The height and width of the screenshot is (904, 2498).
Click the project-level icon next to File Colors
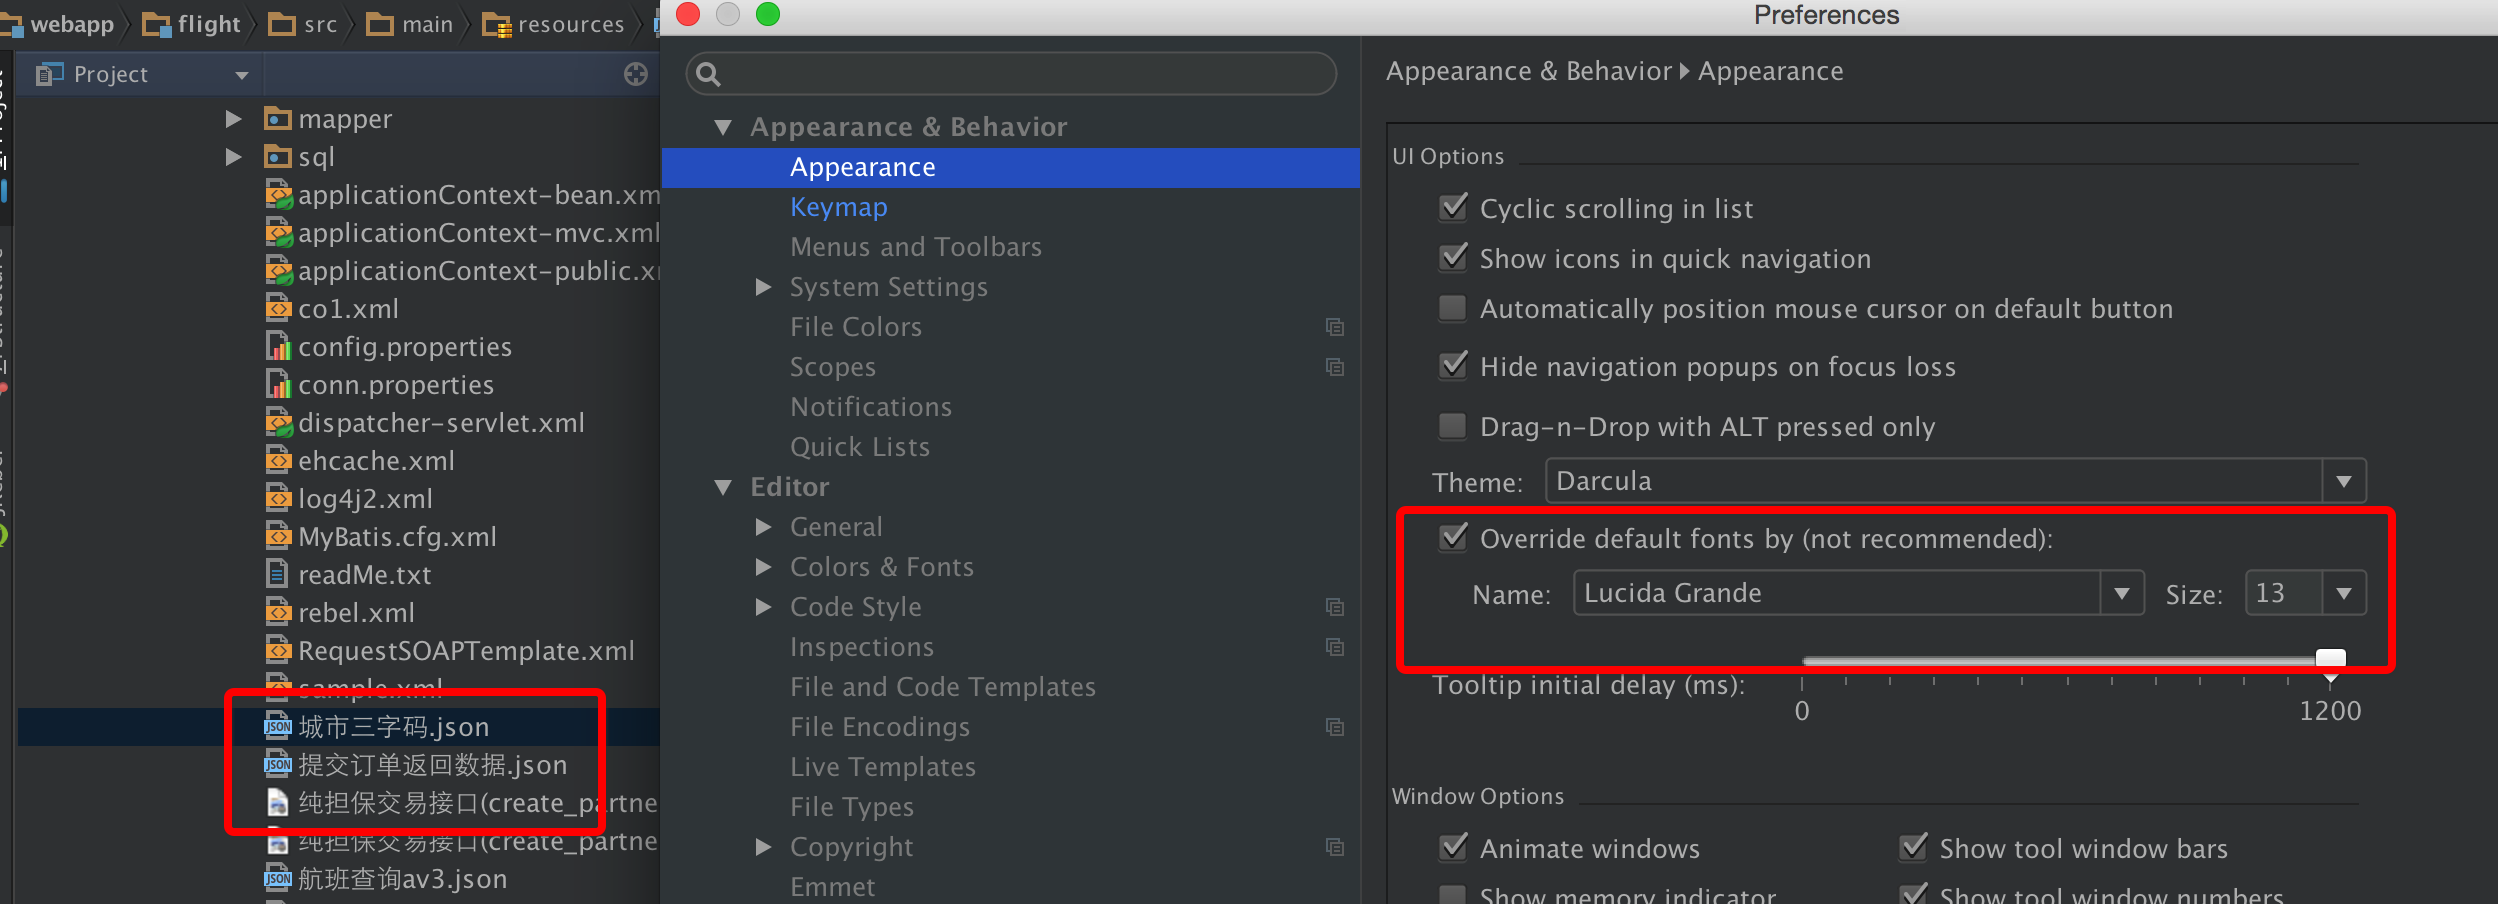coord(1335,327)
